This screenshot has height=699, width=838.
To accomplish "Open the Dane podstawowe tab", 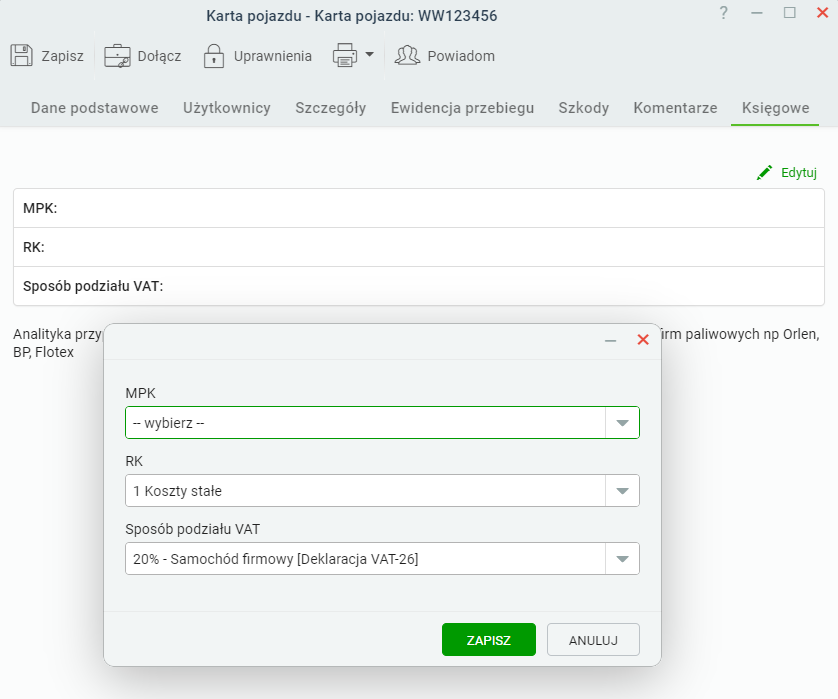I will 95,108.
